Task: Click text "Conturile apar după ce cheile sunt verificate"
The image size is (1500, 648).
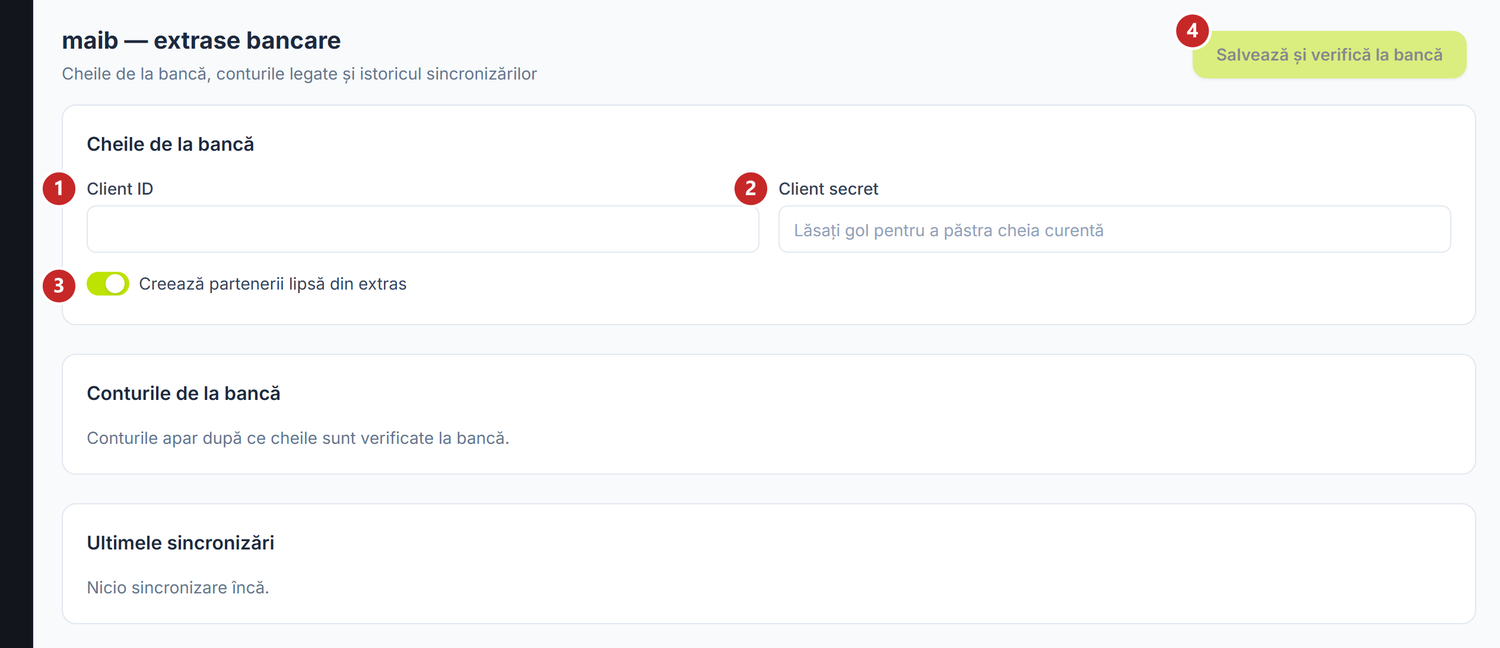Action: [x=261, y=438]
